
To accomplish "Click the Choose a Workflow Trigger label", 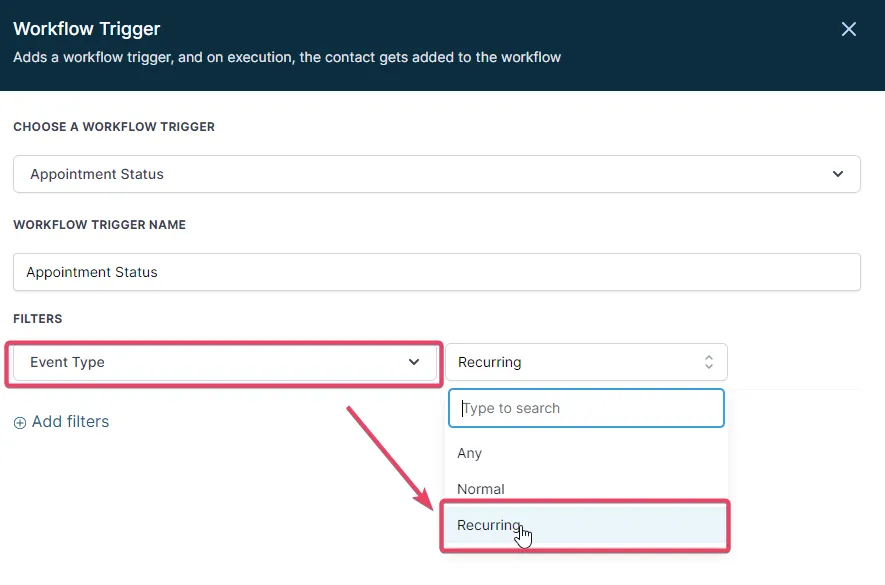I will (x=114, y=127).
